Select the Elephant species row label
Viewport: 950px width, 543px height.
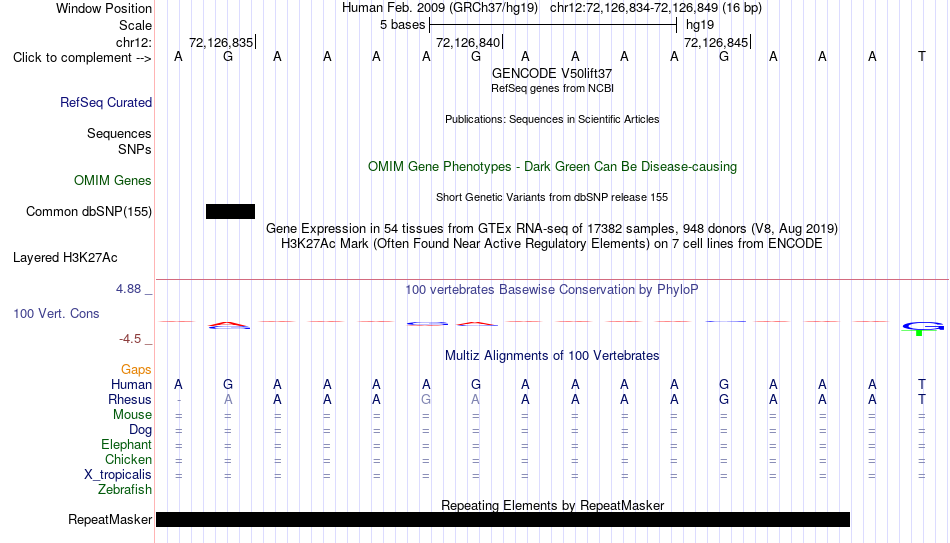[127, 444]
